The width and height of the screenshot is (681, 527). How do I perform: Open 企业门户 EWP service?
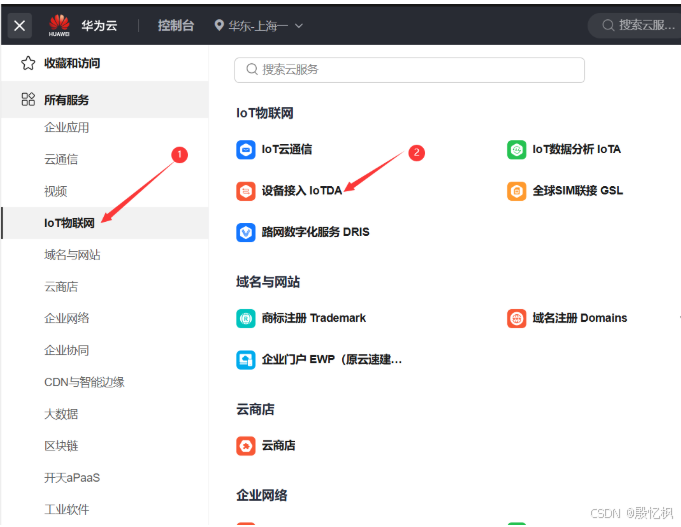[x=332, y=360]
